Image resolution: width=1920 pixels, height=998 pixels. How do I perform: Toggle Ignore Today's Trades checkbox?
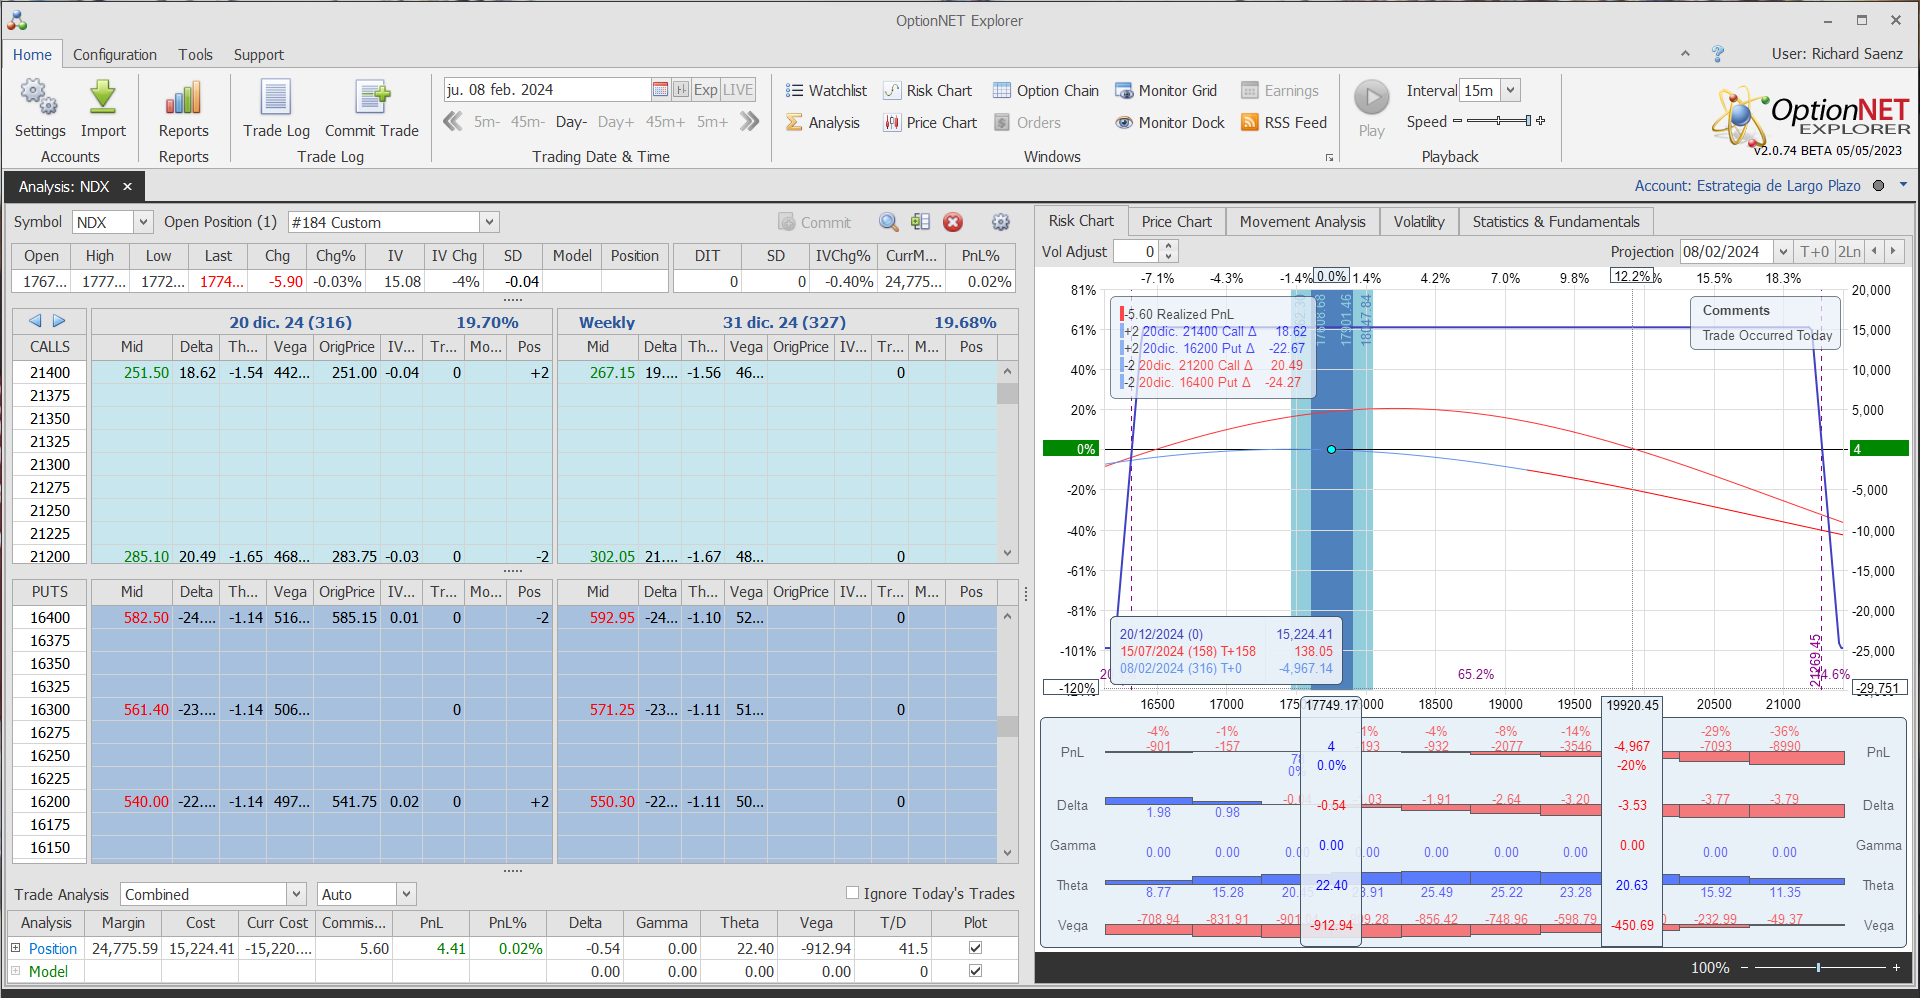[852, 893]
